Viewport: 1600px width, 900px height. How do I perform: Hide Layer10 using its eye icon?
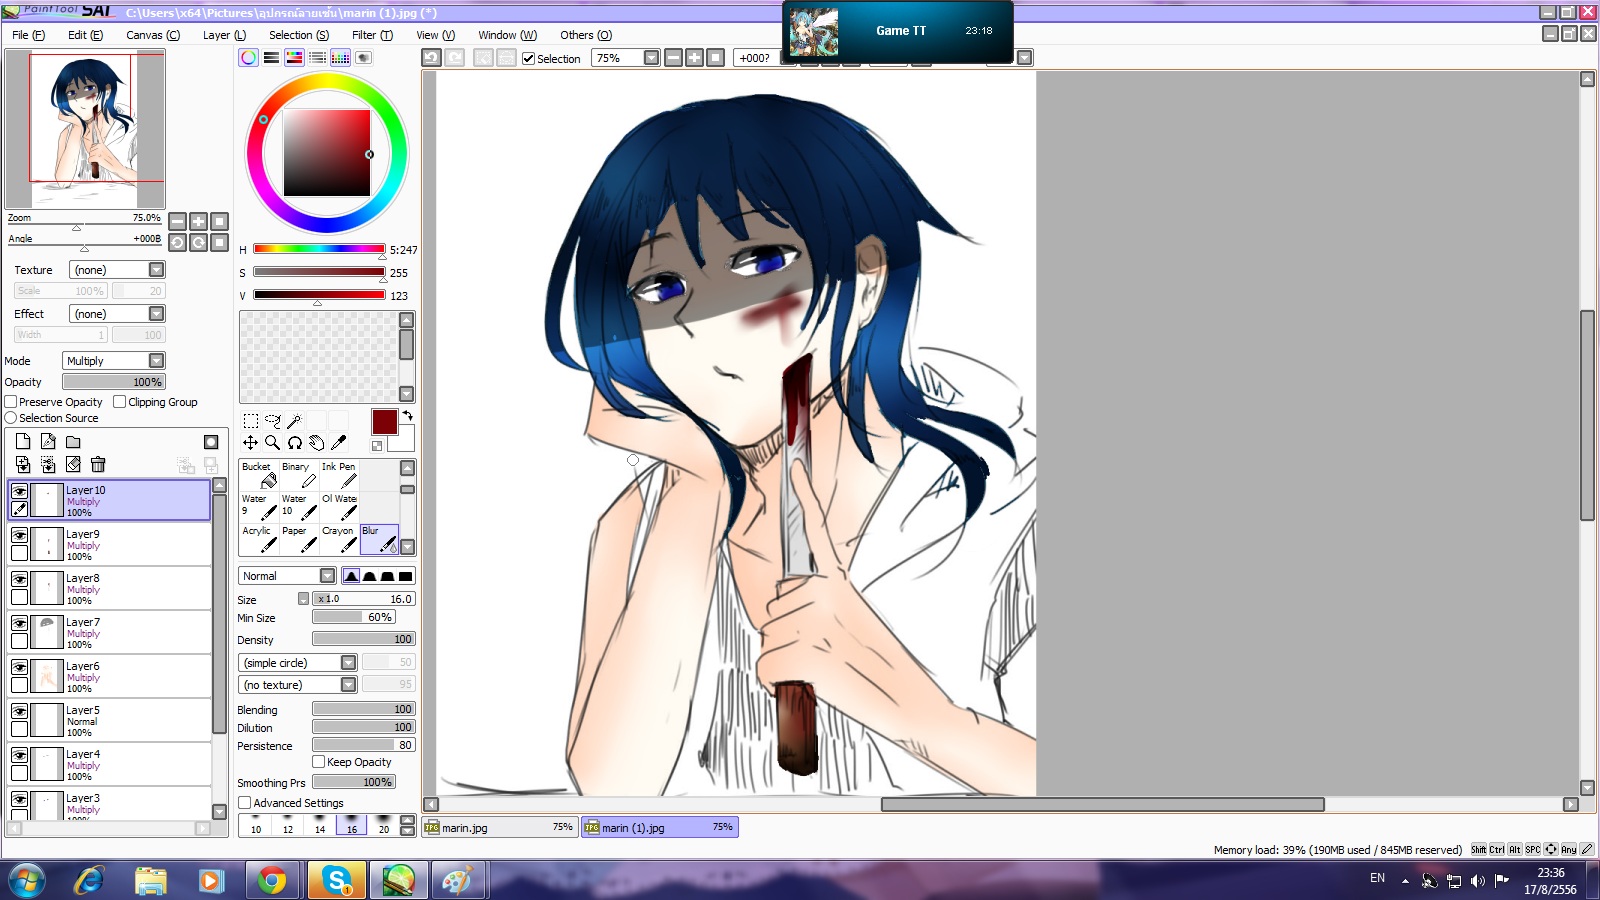19,491
